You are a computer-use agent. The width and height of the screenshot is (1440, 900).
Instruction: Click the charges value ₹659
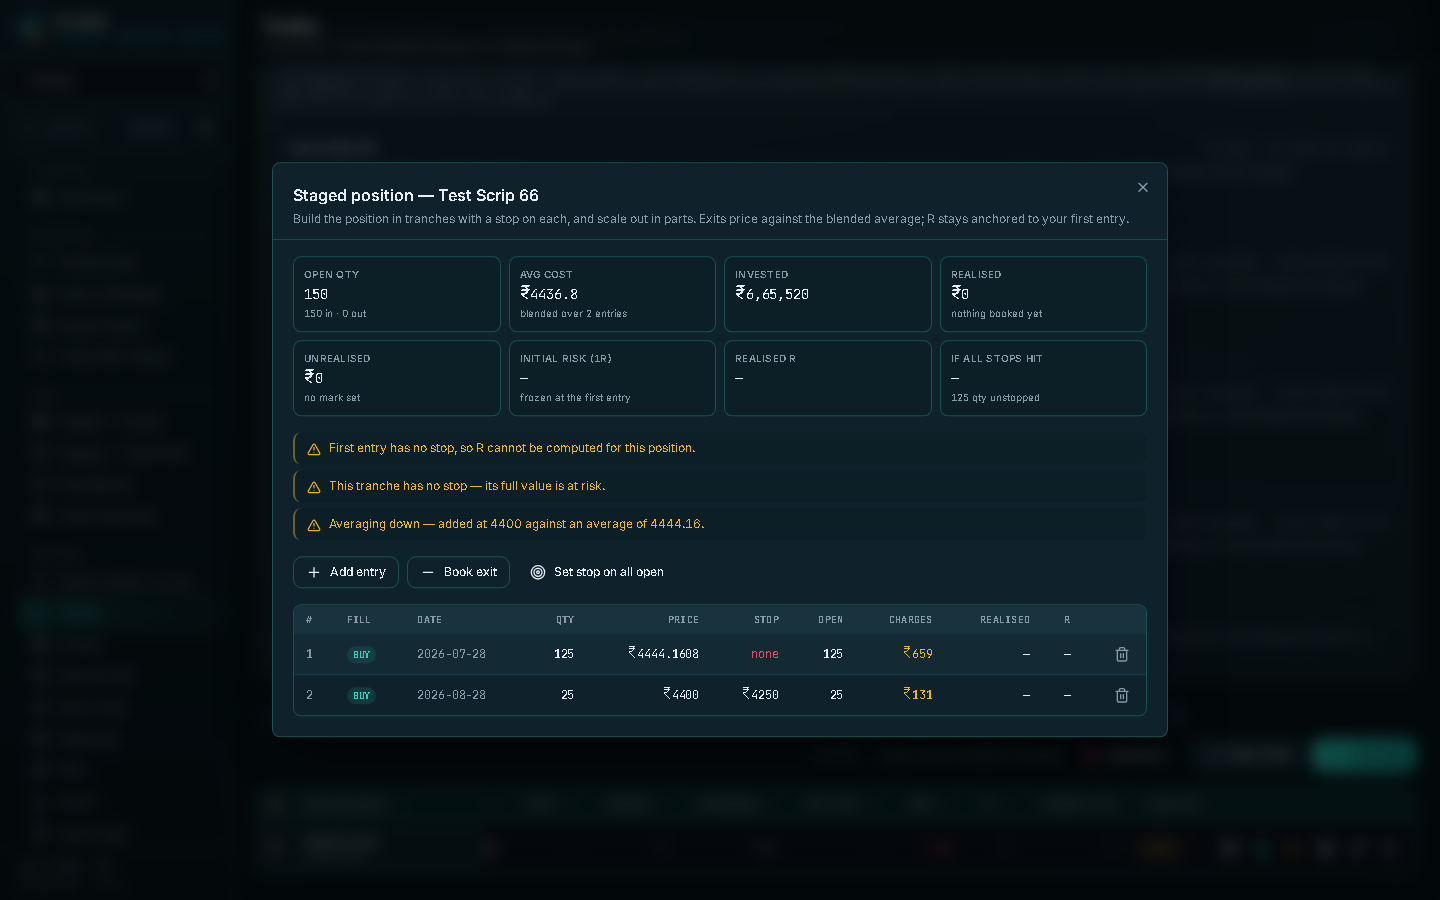pyautogui.click(x=918, y=653)
